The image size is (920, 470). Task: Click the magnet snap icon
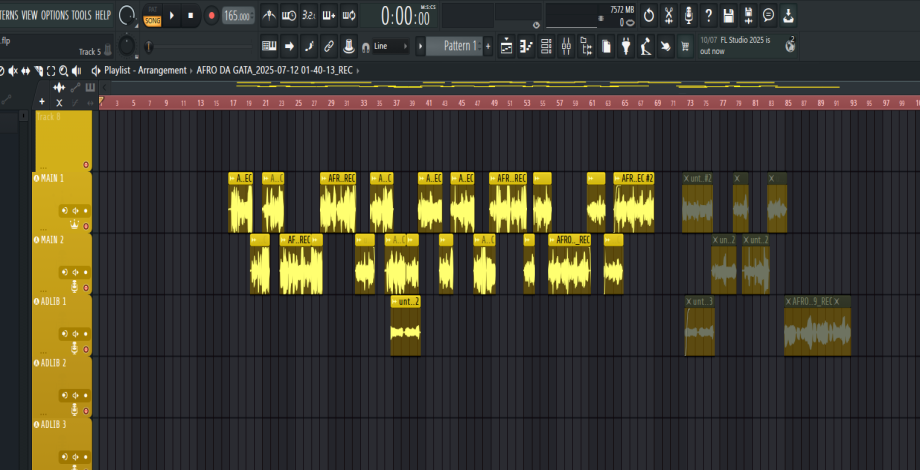(x=366, y=46)
